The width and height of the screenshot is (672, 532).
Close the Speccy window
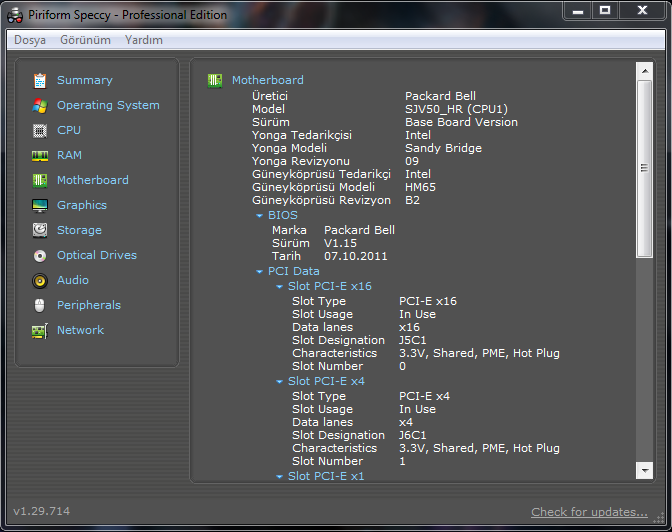point(642,10)
